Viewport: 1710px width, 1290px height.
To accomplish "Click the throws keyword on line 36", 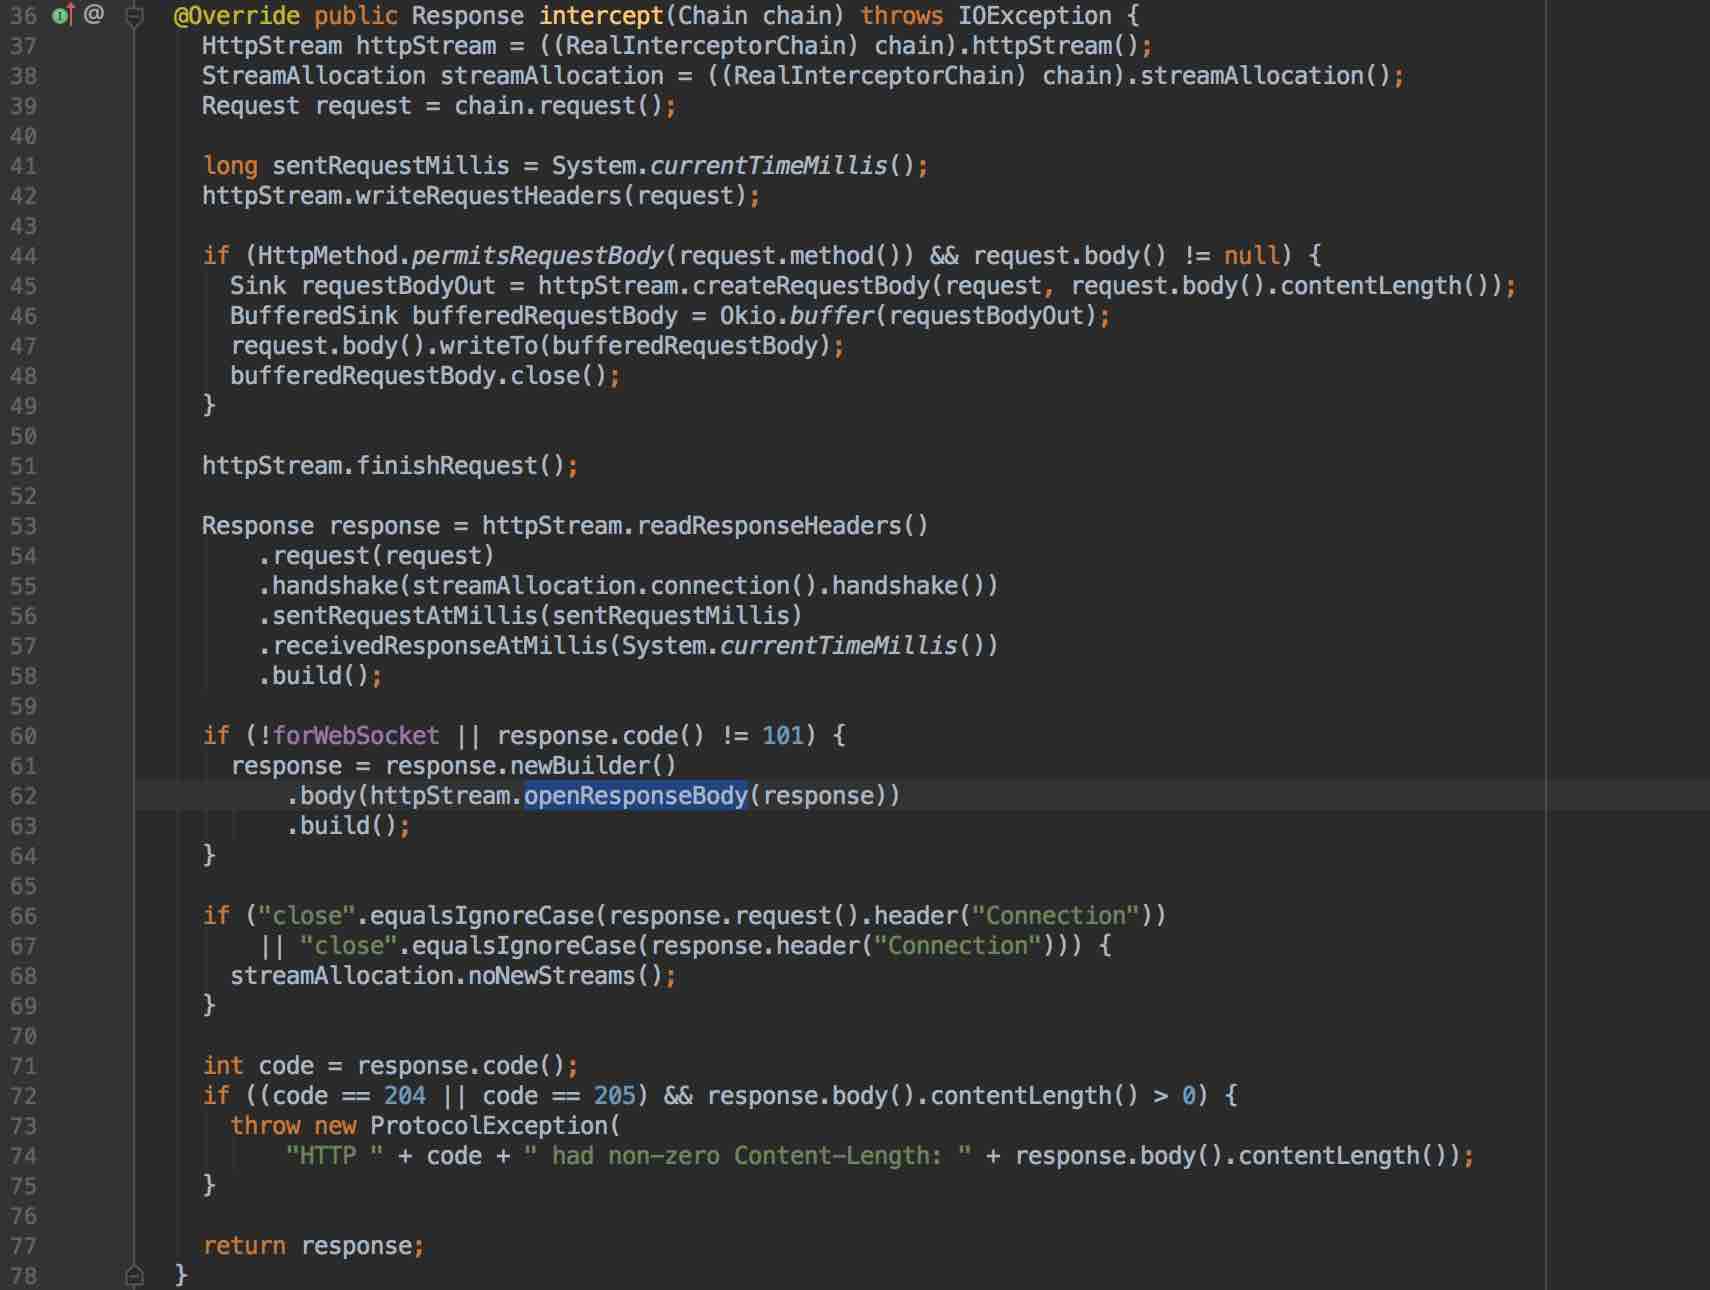I will pos(902,16).
